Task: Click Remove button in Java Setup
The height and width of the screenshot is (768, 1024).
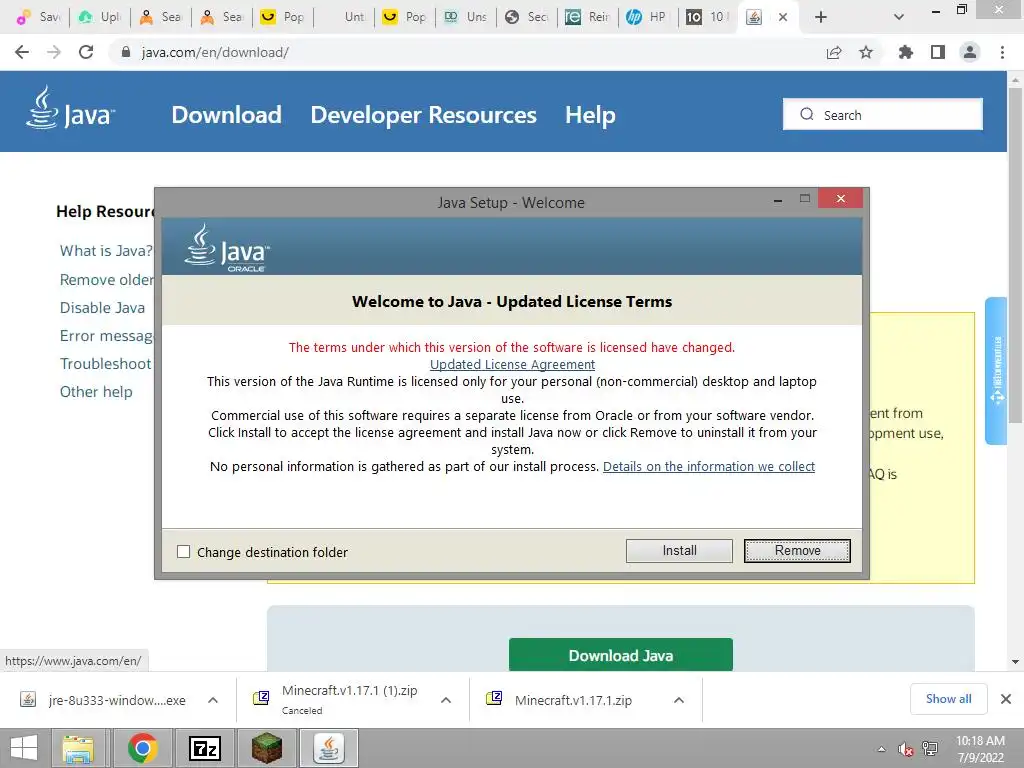Action: (797, 551)
